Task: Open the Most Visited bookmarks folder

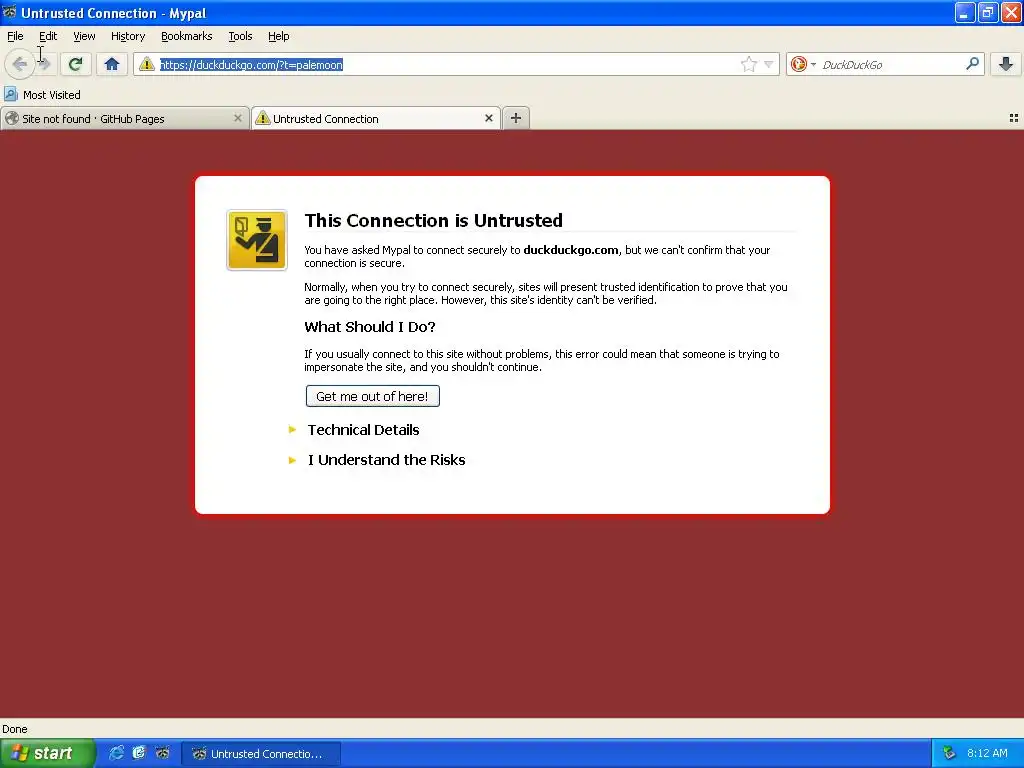Action: [x=42, y=95]
